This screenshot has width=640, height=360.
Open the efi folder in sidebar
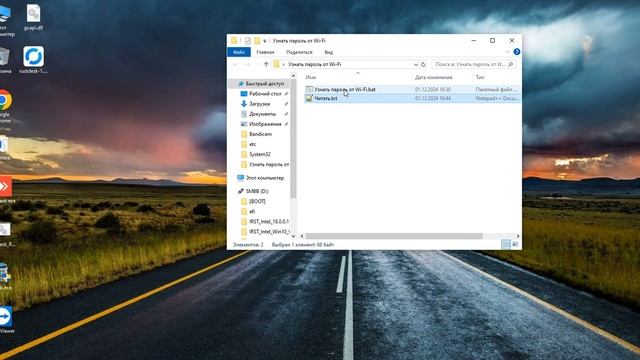point(252,211)
